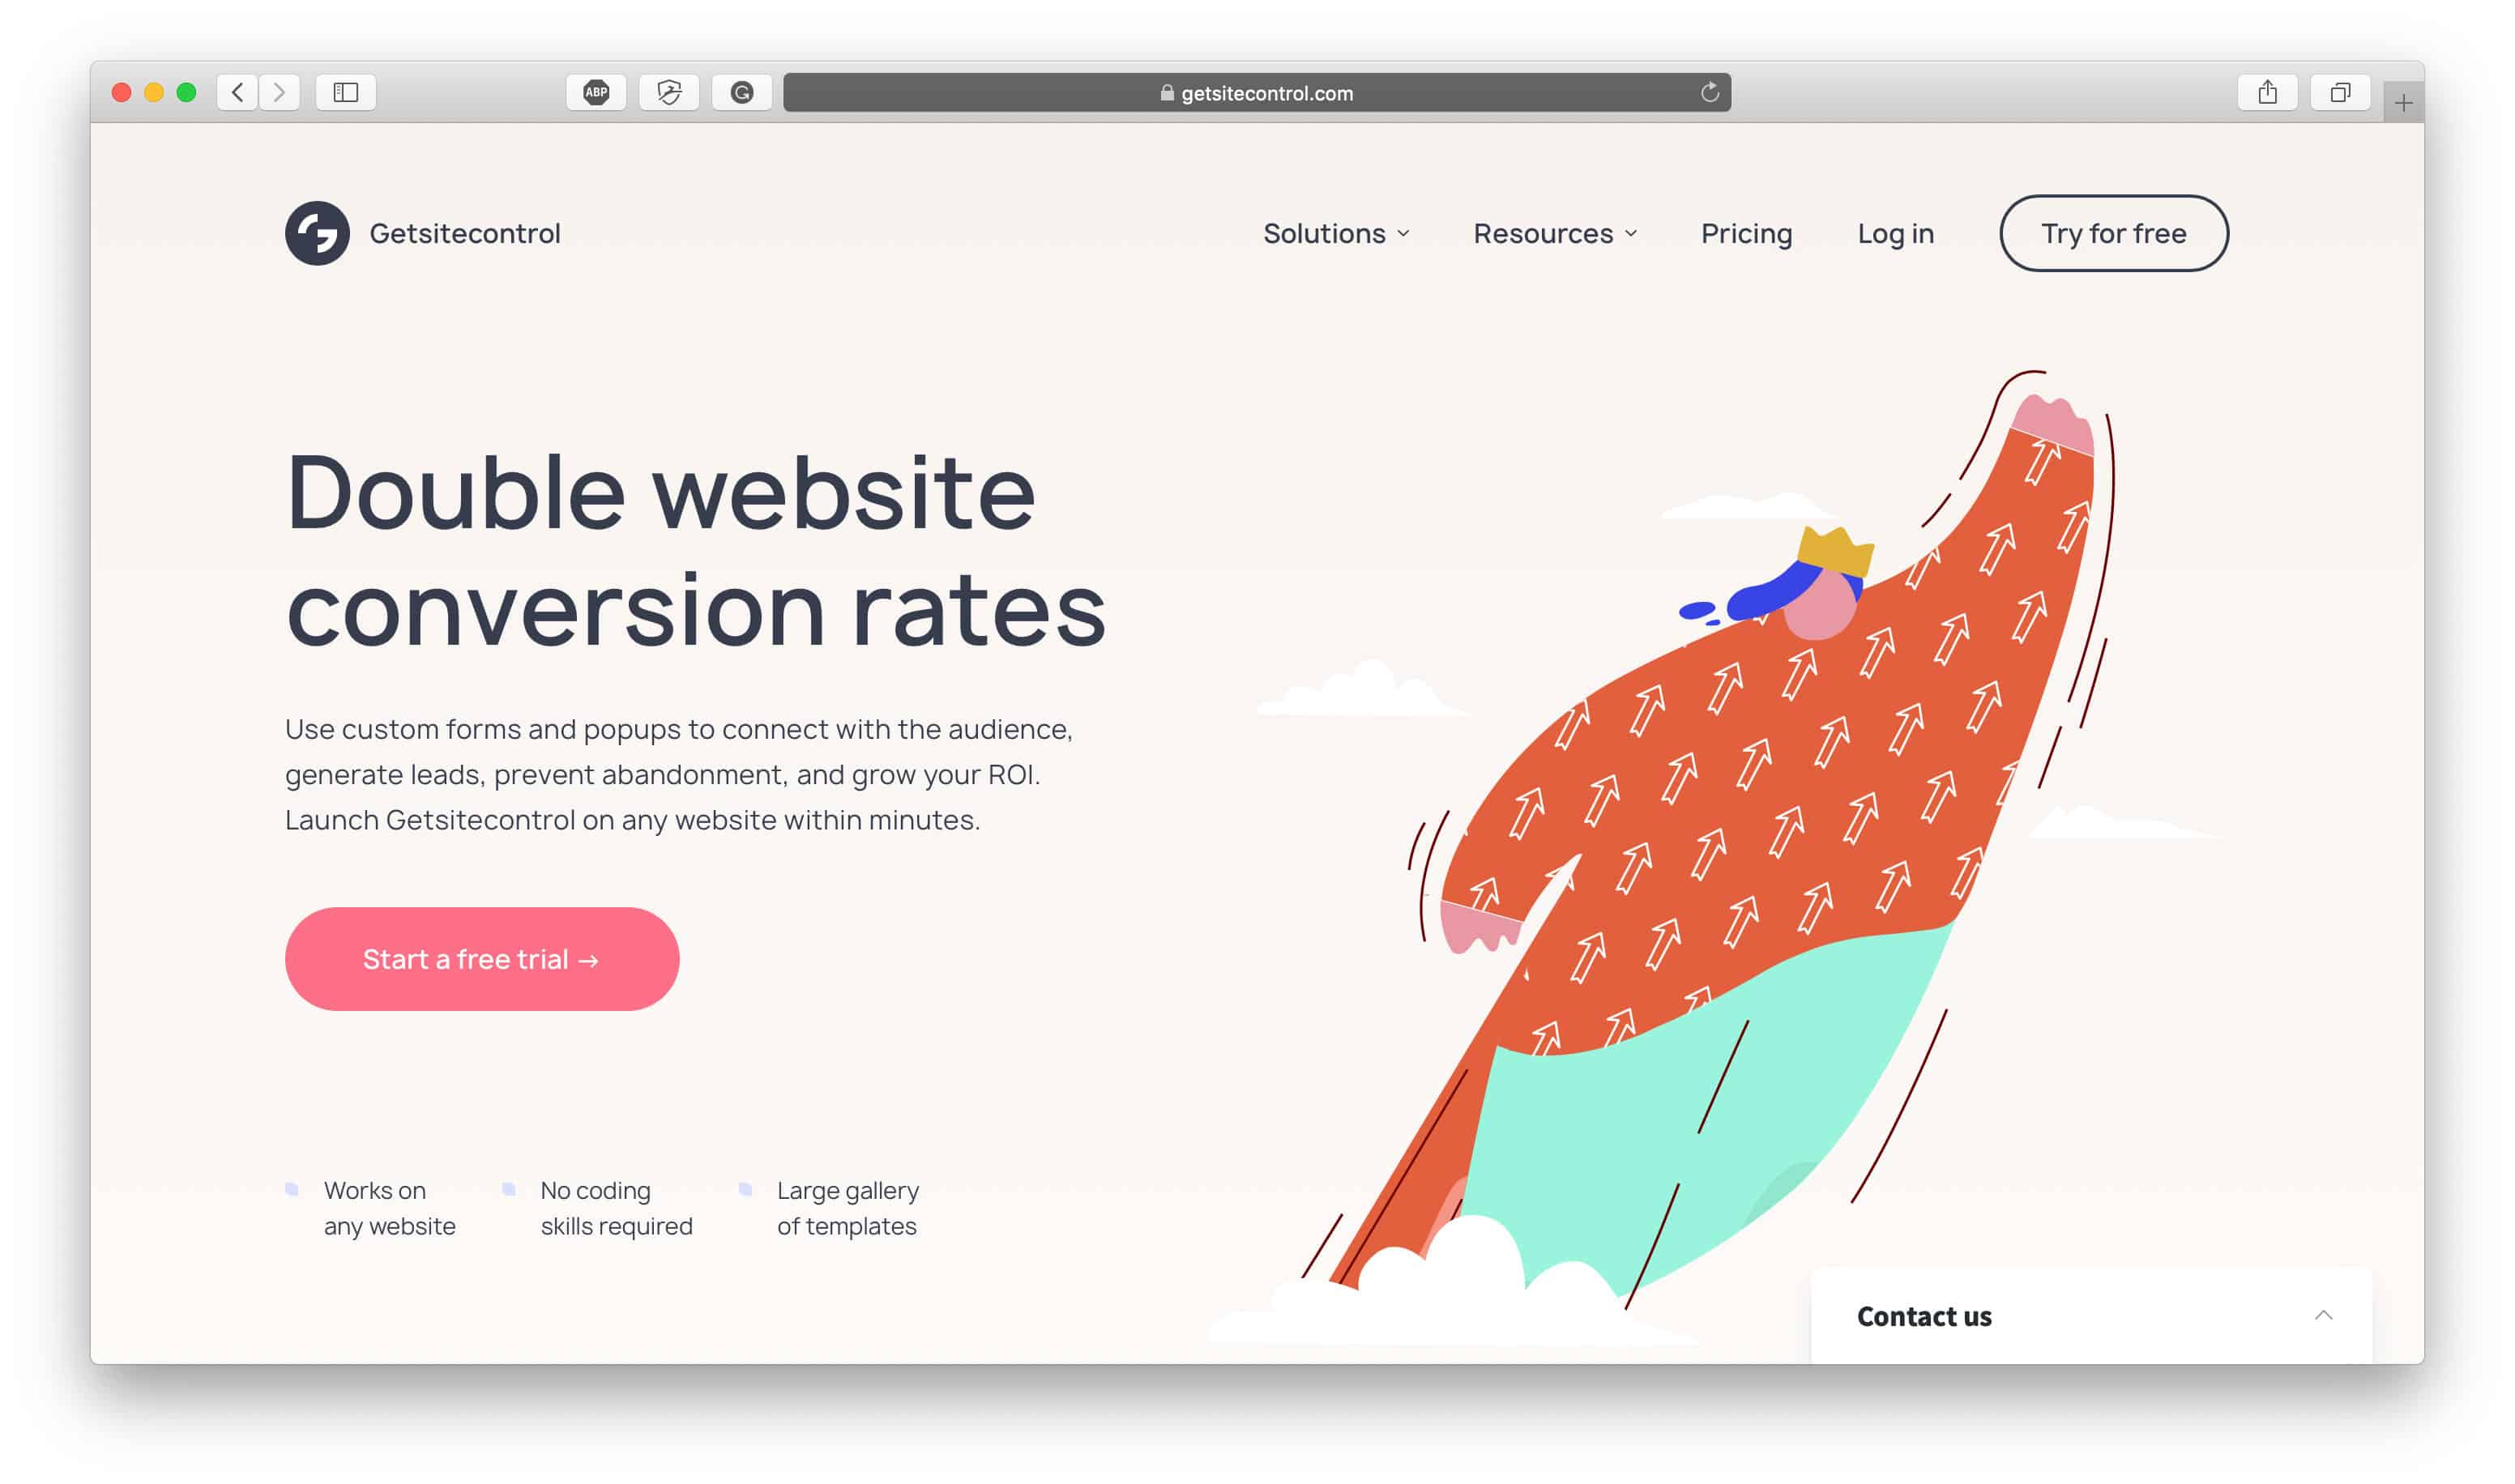Click the shield browser extension icon

point(669,92)
